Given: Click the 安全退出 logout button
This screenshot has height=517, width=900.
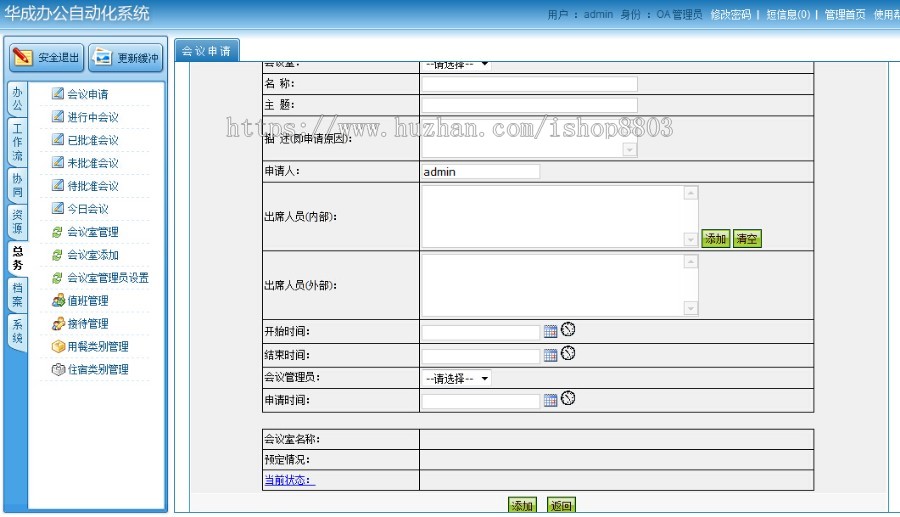Looking at the screenshot, I should point(46,57).
